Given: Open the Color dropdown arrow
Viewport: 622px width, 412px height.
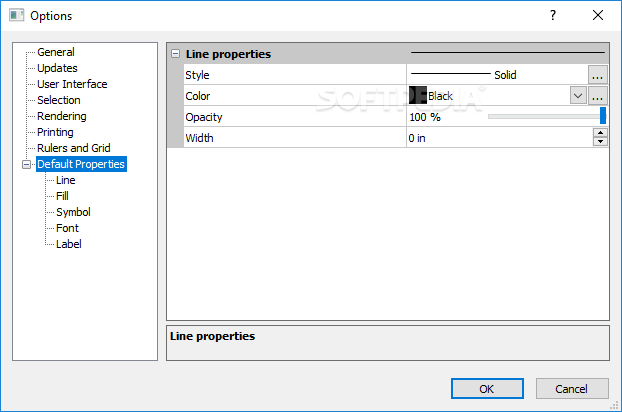Looking at the screenshot, I should 578,96.
